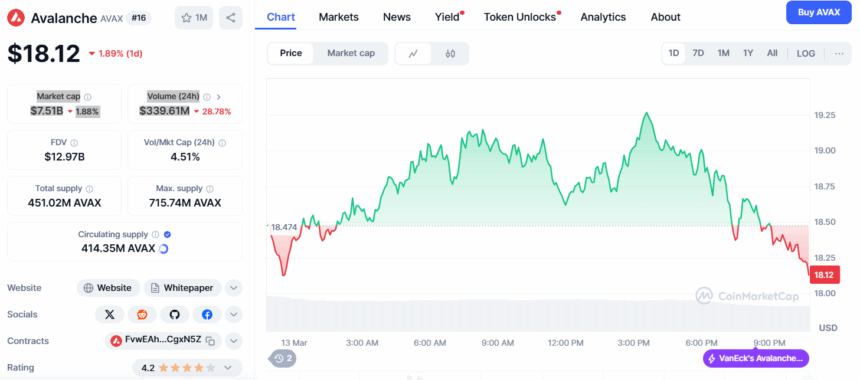Click the Buy AVAX button
This screenshot has width=860, height=380.
(x=818, y=13)
